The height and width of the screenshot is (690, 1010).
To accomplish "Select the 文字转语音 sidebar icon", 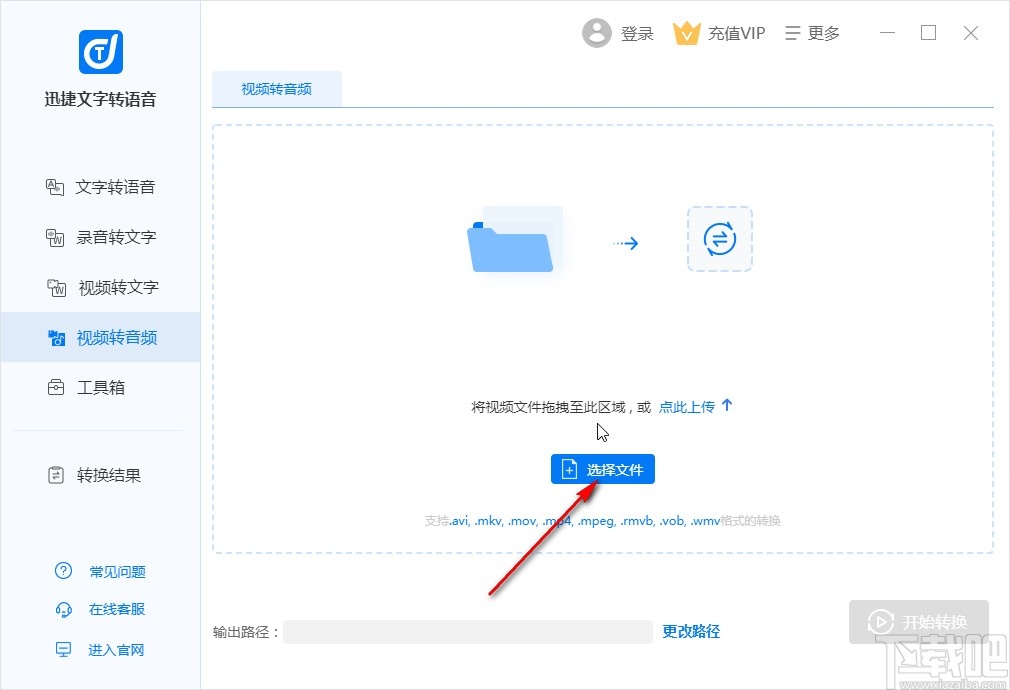I will click(x=58, y=187).
